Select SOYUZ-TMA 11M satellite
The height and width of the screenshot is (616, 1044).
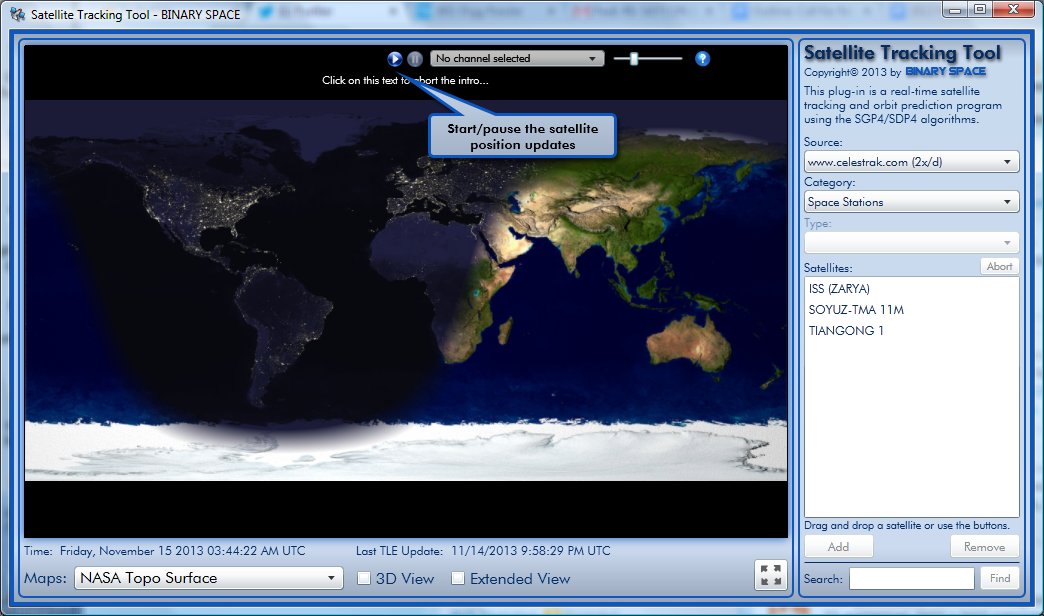856,310
